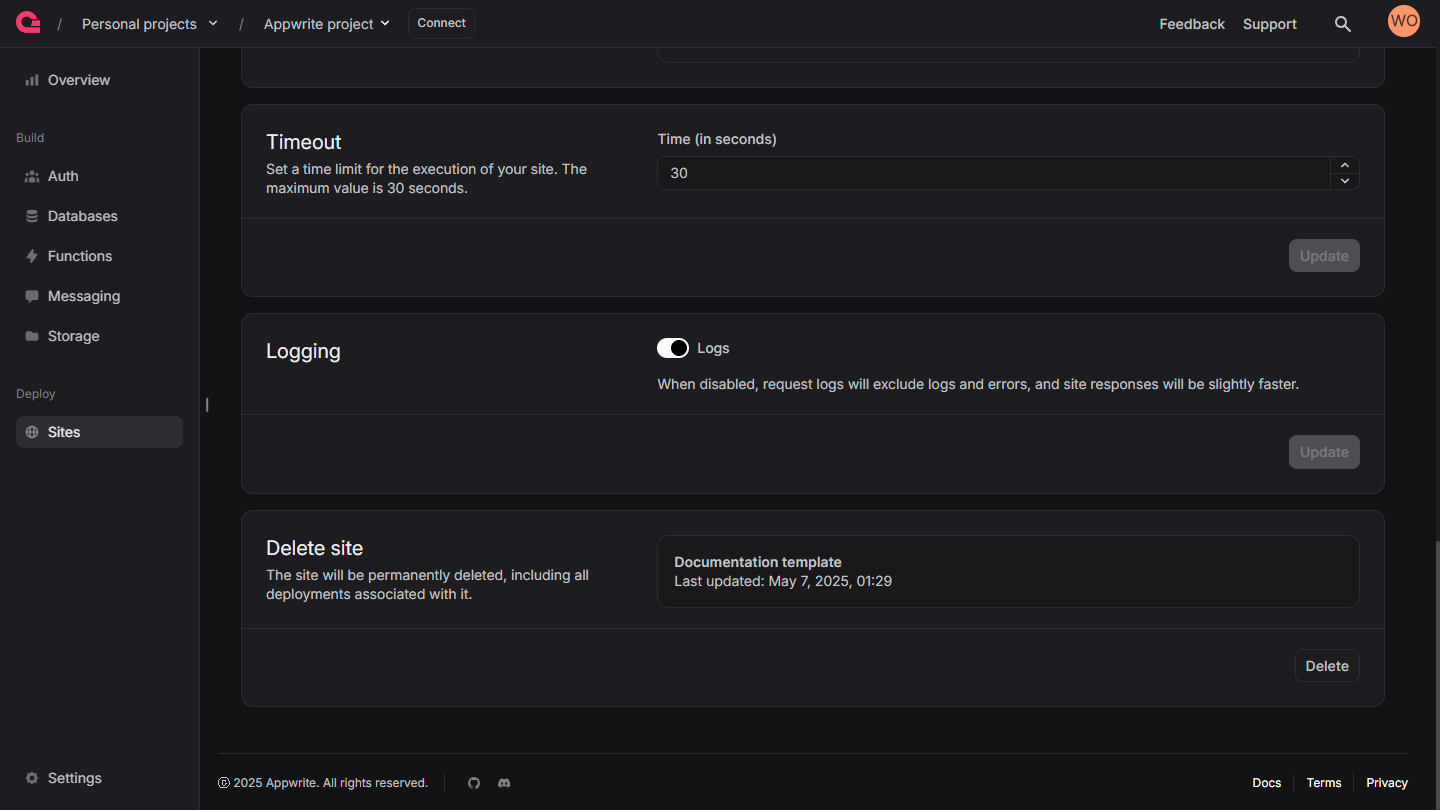Go to Overview in the sidebar
The width and height of the screenshot is (1440, 810).
pos(99,80)
